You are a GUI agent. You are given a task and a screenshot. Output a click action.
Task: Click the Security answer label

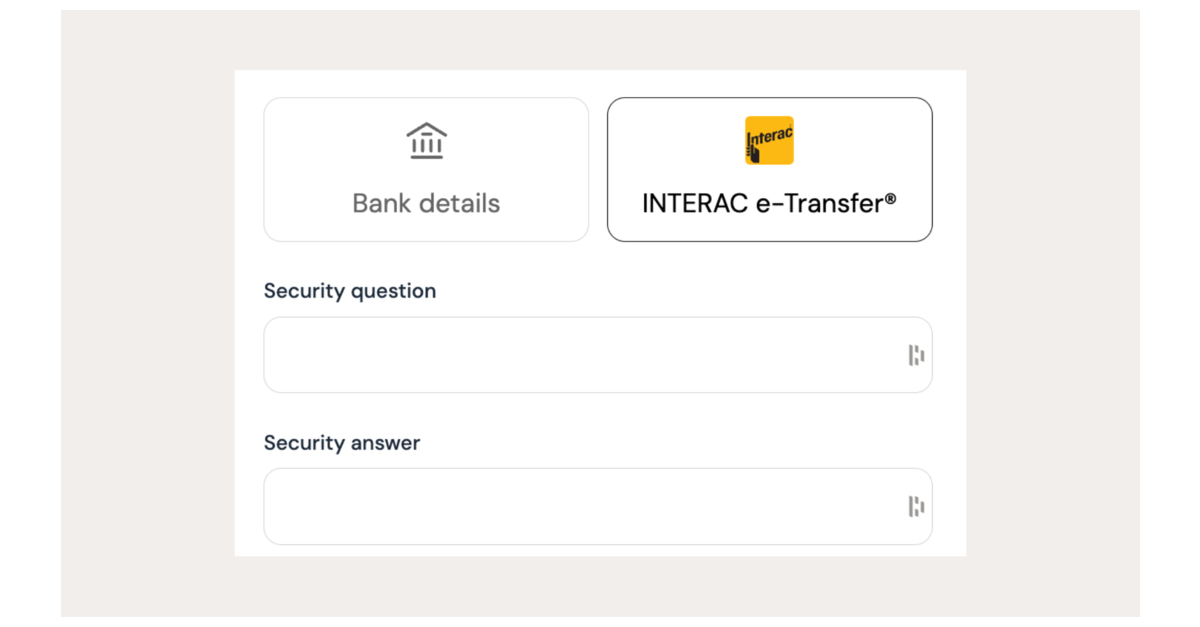(x=341, y=443)
